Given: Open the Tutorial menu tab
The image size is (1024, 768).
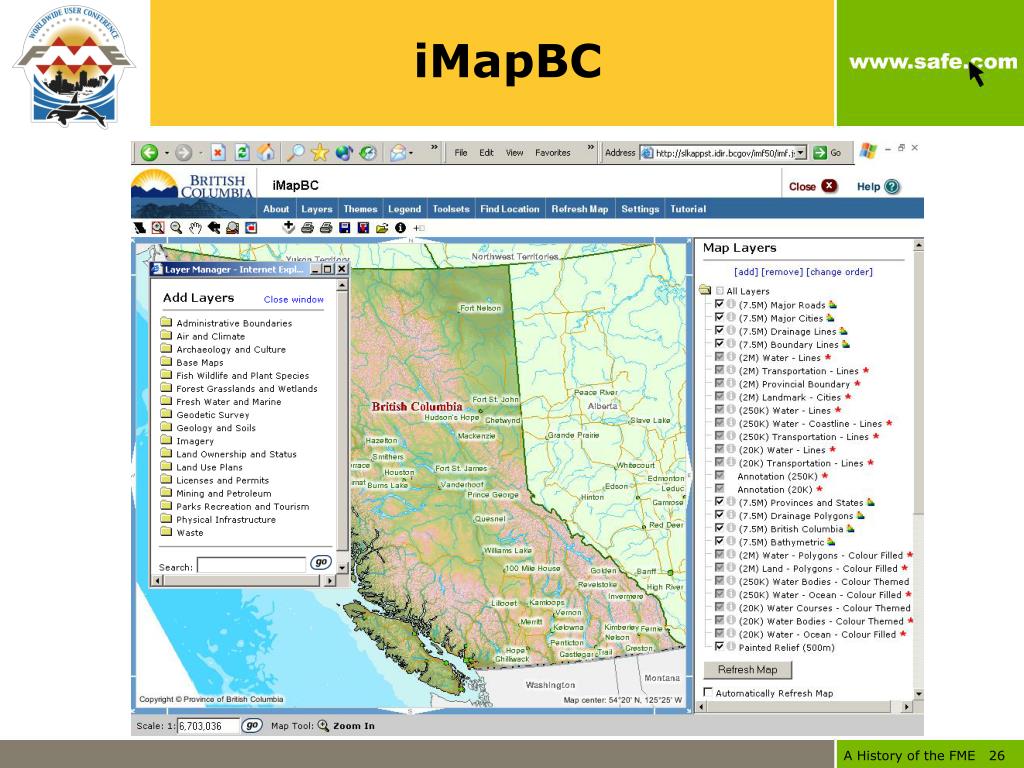Looking at the screenshot, I should (x=688, y=209).
